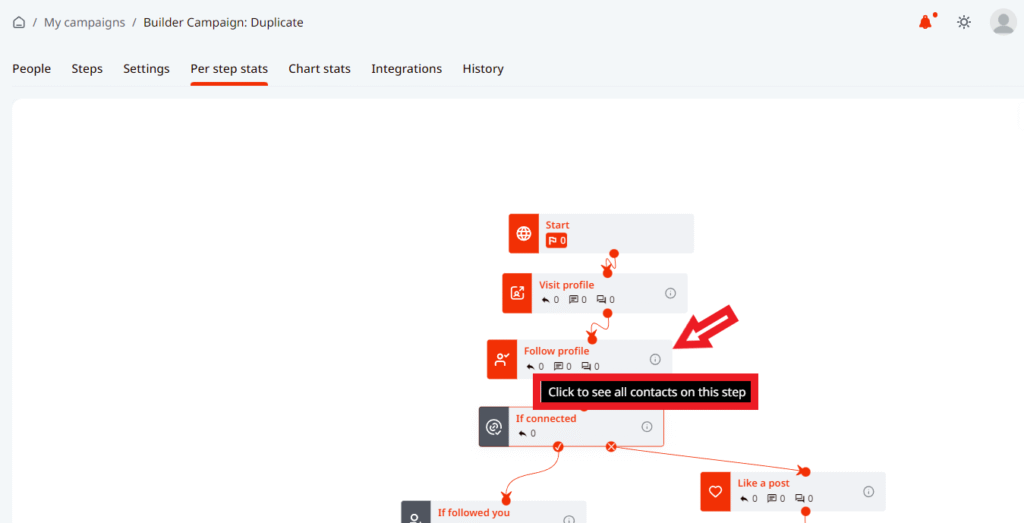1024x523 pixels.
Task: Click the Like a post heart icon
Action: tap(715, 492)
